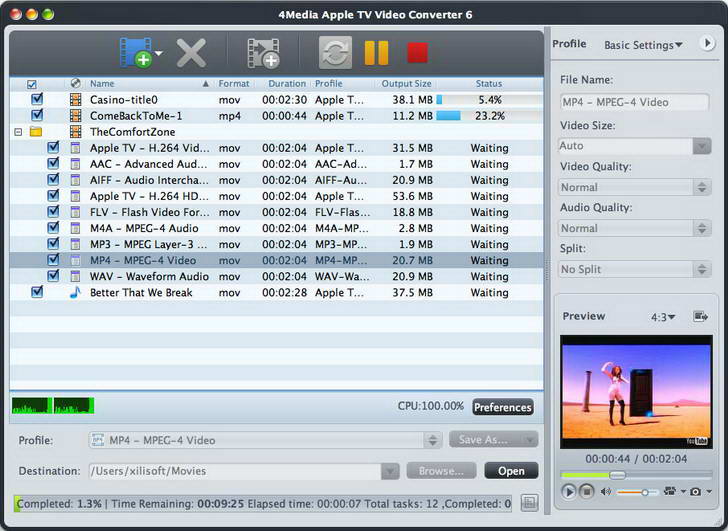Image resolution: width=728 pixels, height=531 pixels.
Task: Open the 4:3 aspect ratio menu
Action: click(x=663, y=317)
